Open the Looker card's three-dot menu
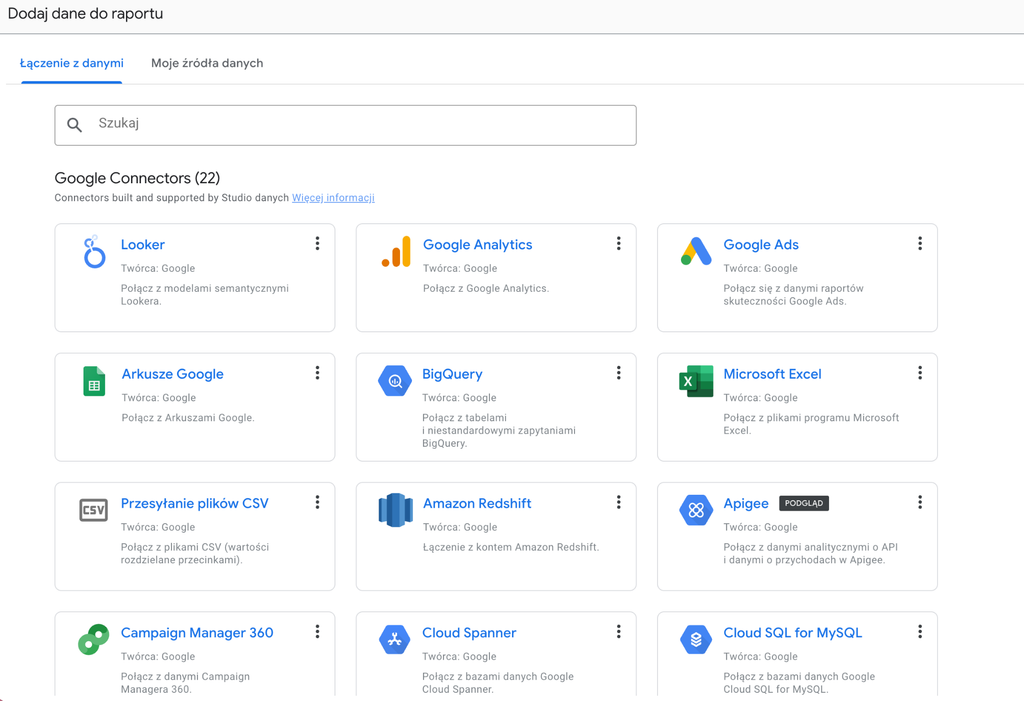This screenshot has height=701, width=1024. coord(317,244)
